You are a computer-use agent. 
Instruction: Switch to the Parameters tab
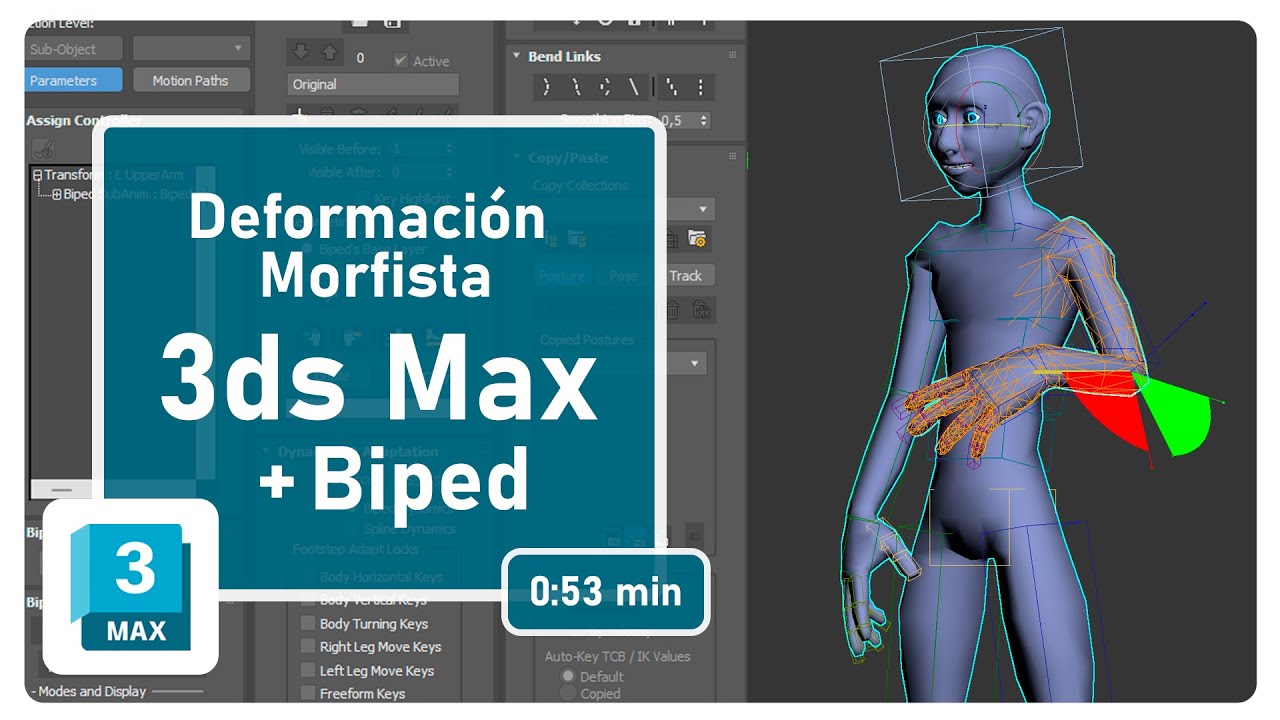pyautogui.click(x=73, y=80)
